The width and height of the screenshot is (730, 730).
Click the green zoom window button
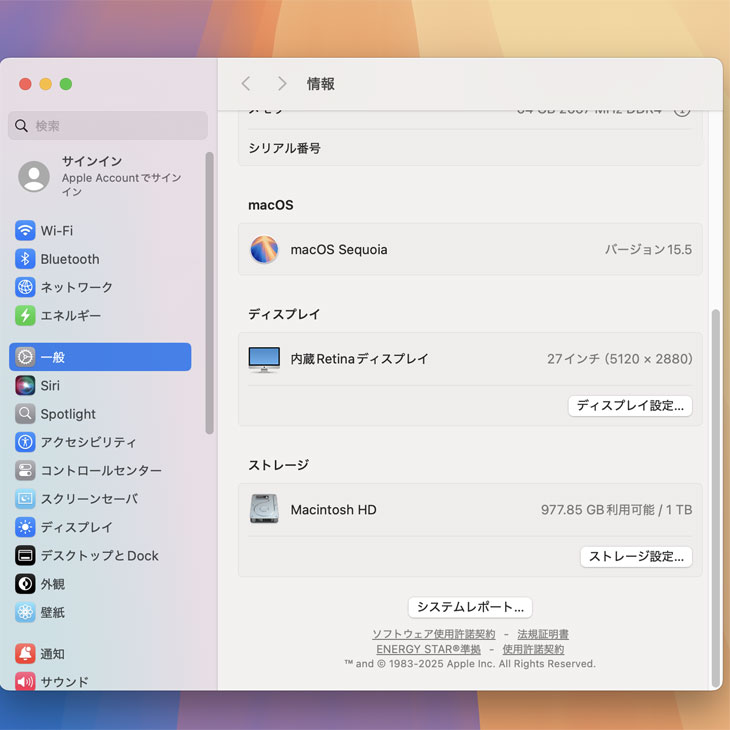point(66,84)
